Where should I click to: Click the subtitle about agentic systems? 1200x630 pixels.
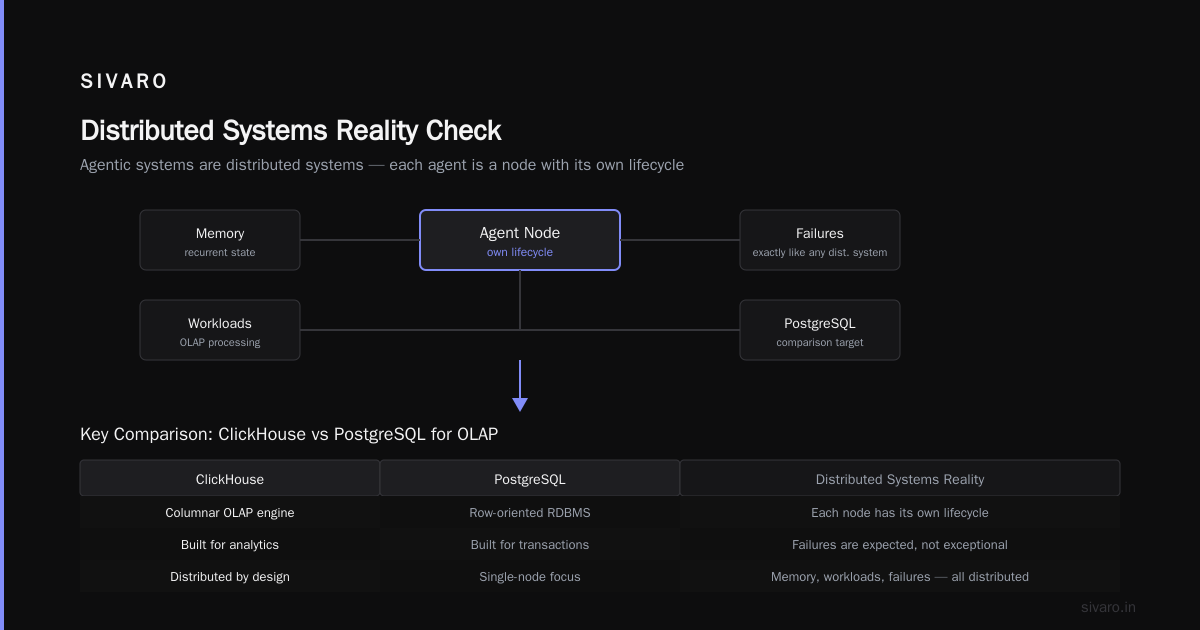[382, 165]
